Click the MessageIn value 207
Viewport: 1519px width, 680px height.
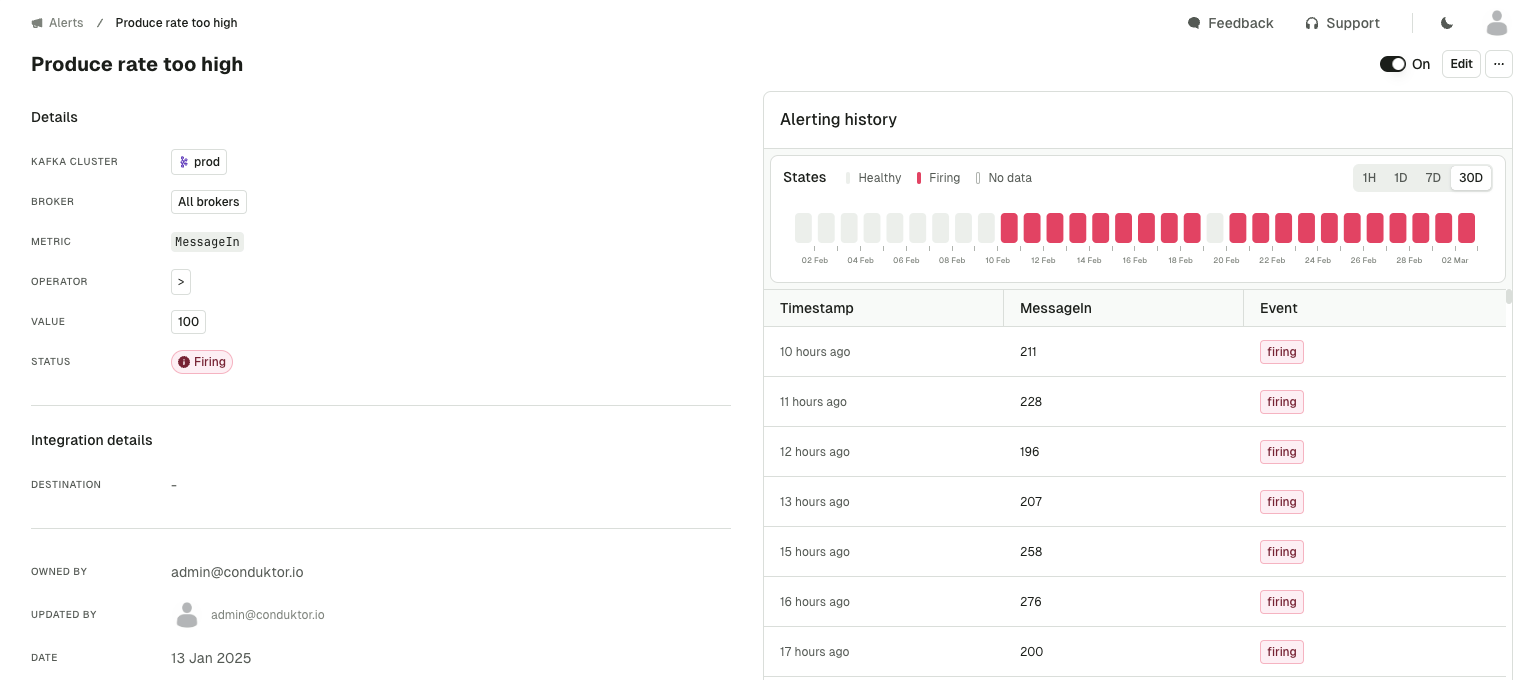pos(1031,502)
